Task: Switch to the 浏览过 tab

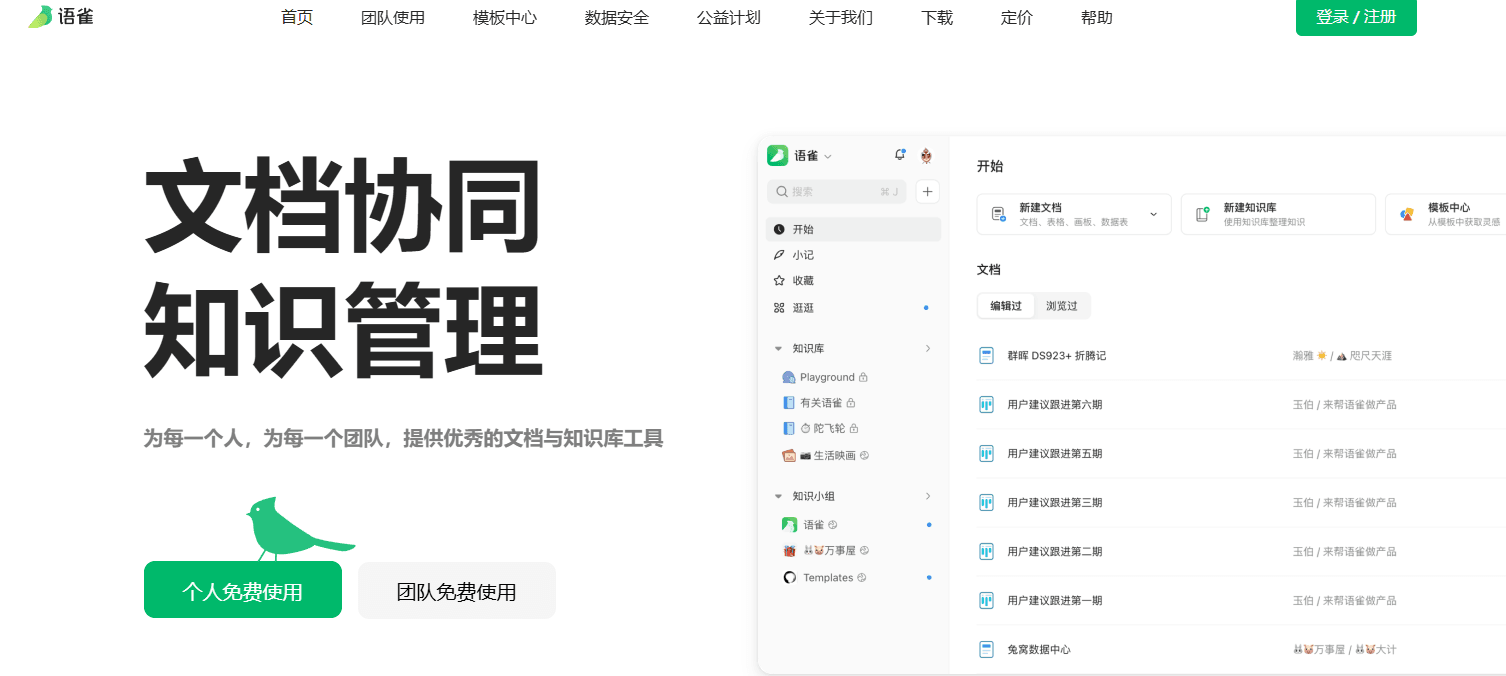Action: 1062,306
